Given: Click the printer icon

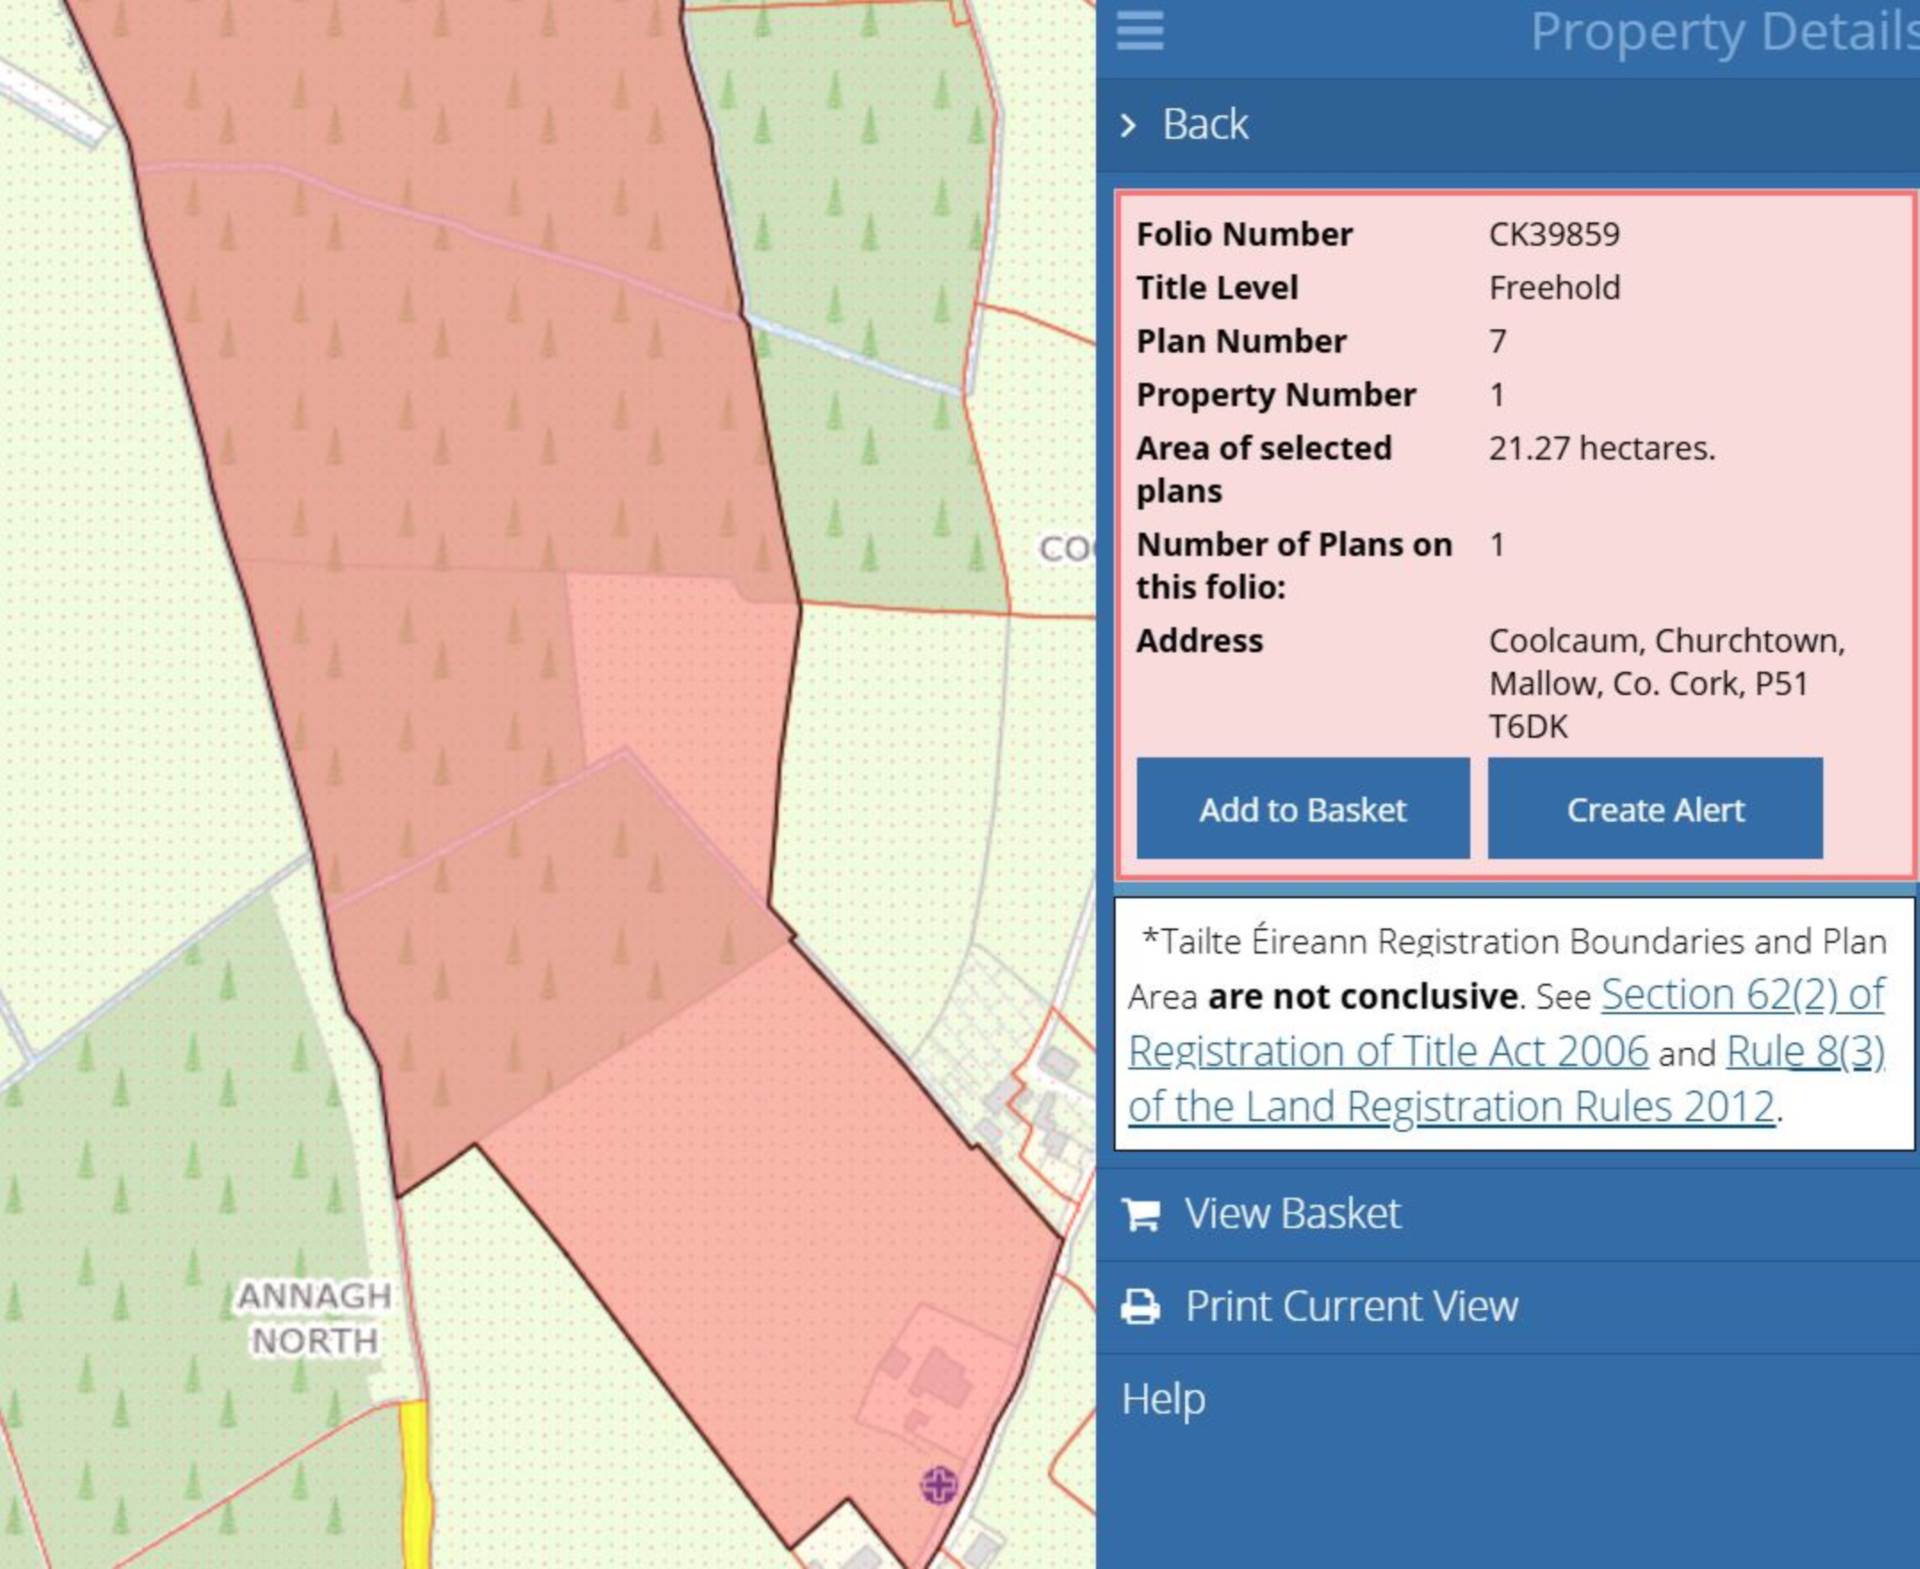Looking at the screenshot, I should pos(1141,1306).
